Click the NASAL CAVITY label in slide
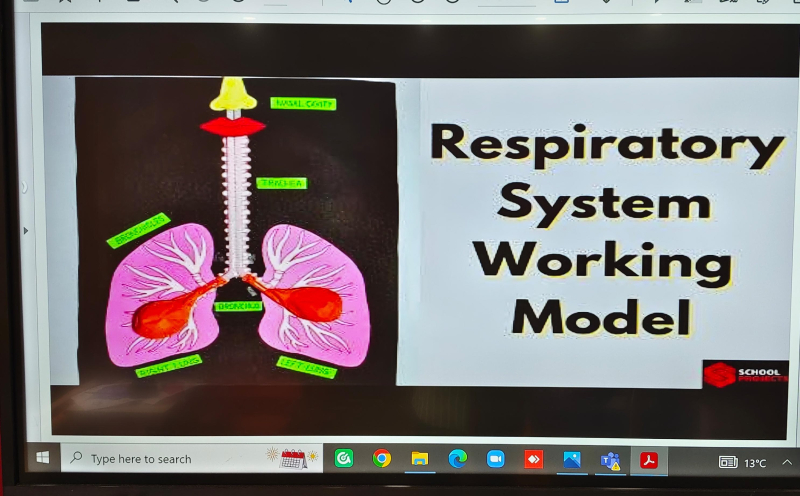Screen dimensions: 800x496 click(x=303, y=104)
